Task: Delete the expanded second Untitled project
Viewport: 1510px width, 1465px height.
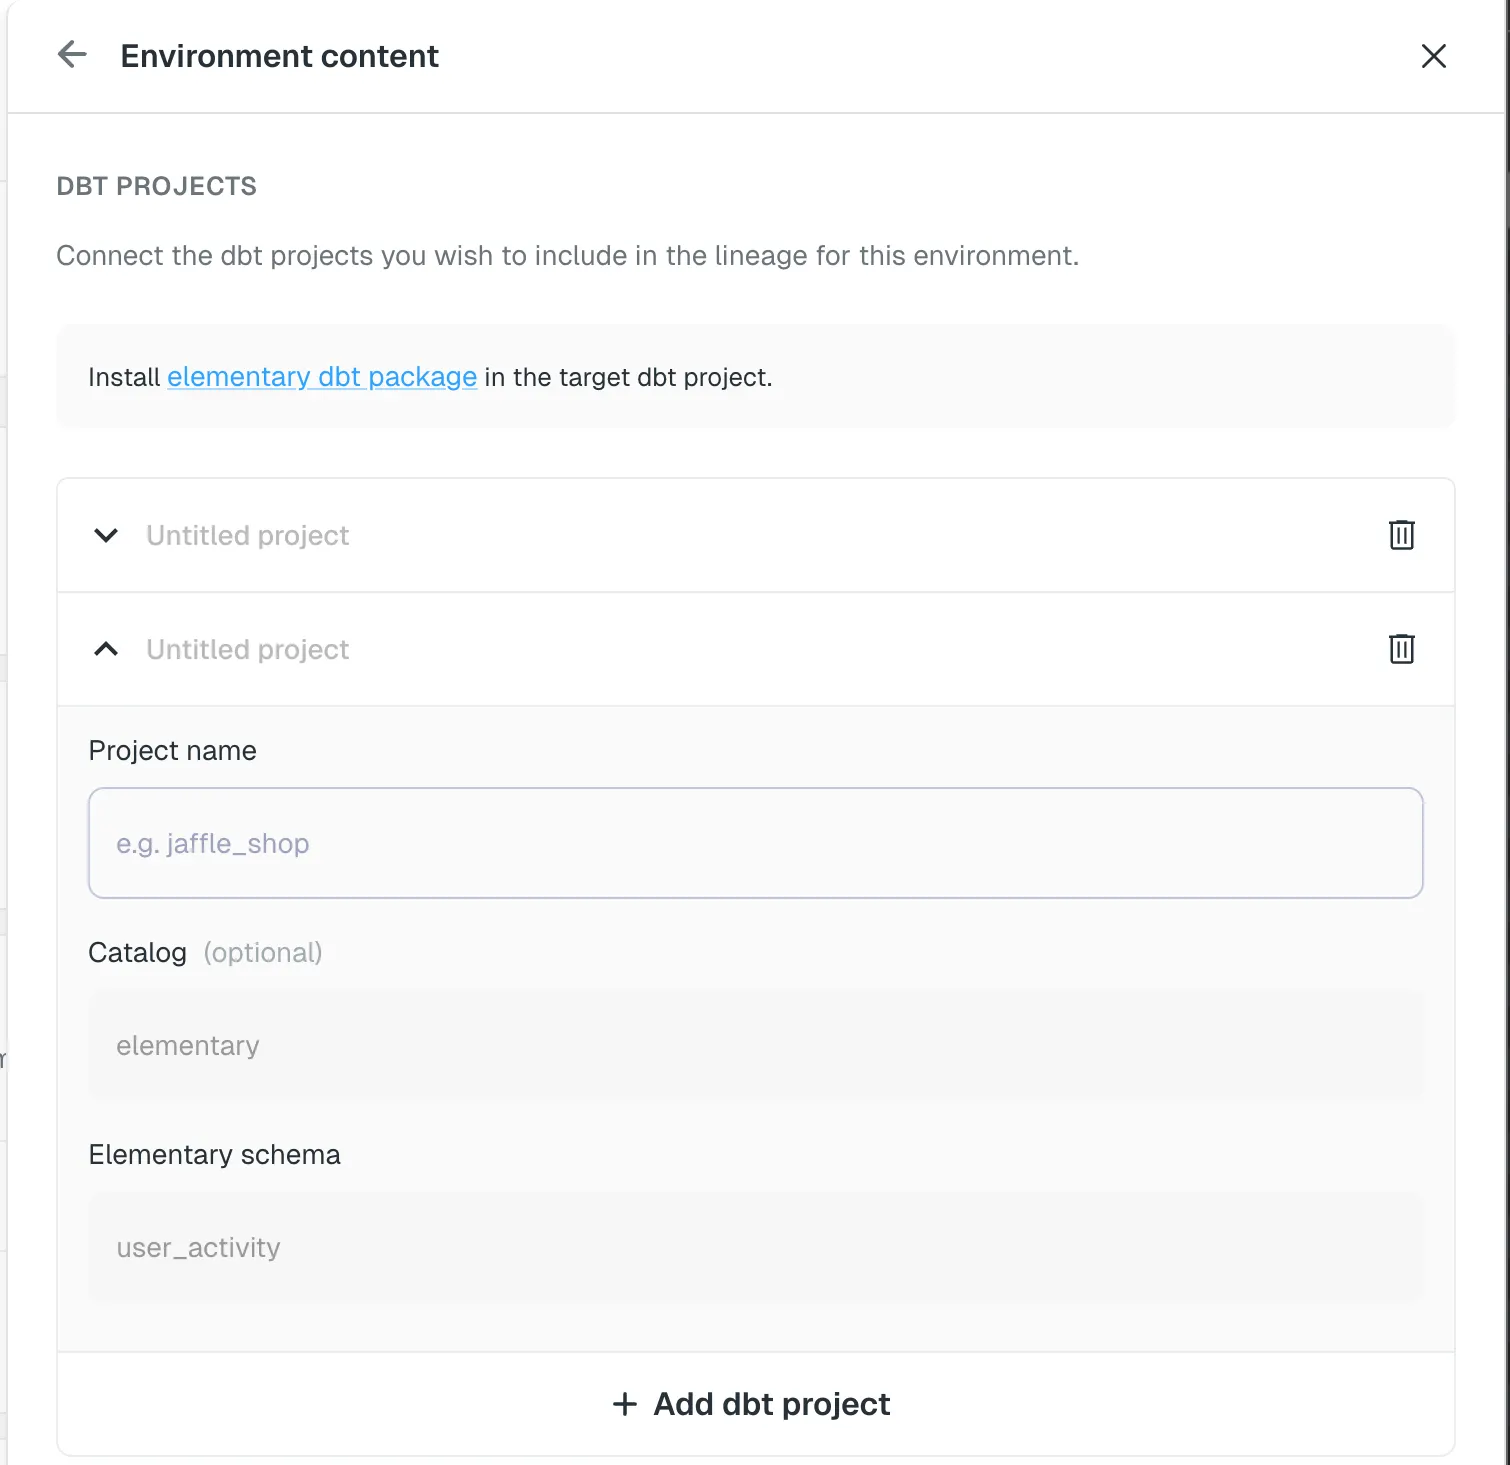Action: coord(1401,649)
